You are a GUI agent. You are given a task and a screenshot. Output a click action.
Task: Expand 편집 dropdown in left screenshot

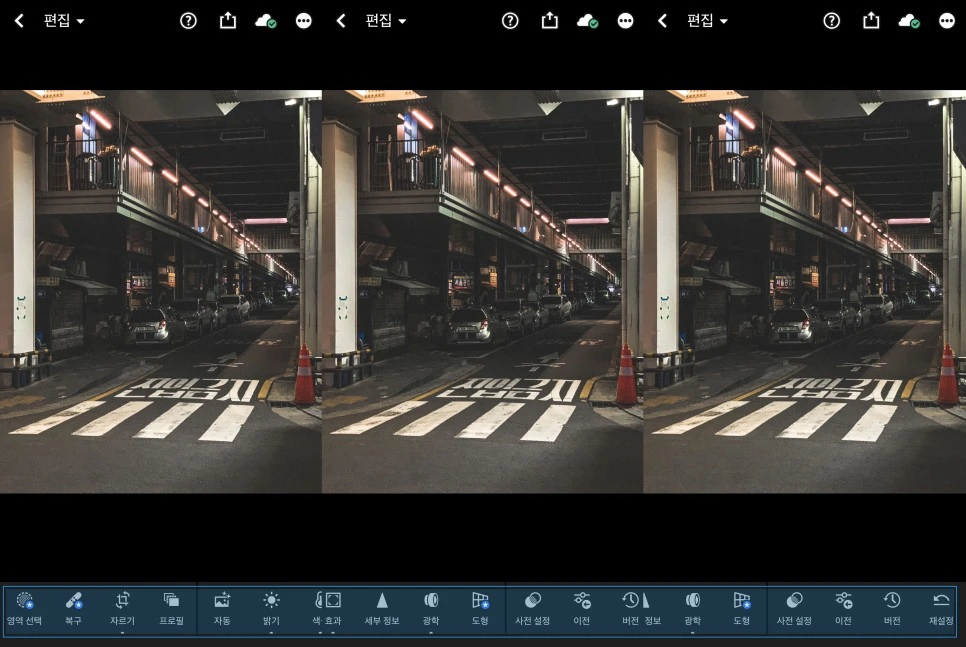[63, 21]
